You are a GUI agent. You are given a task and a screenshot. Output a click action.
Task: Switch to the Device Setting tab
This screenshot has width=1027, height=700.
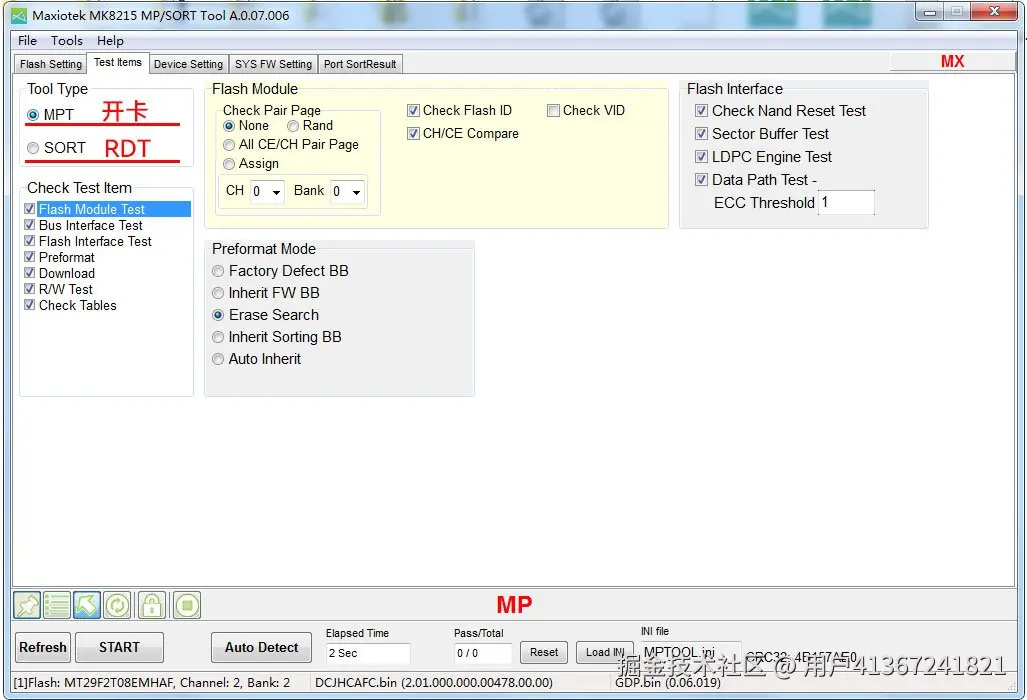tap(189, 64)
